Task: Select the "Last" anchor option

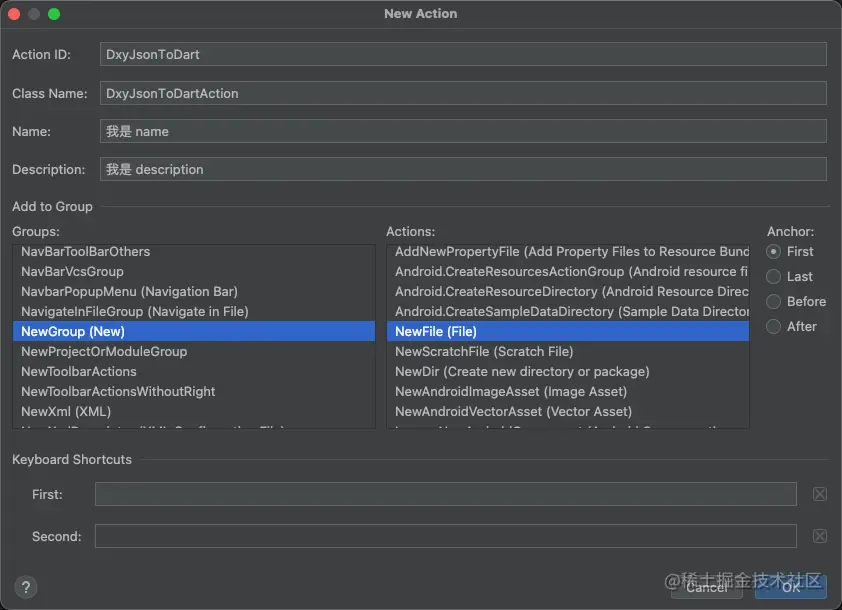Action: tap(774, 276)
